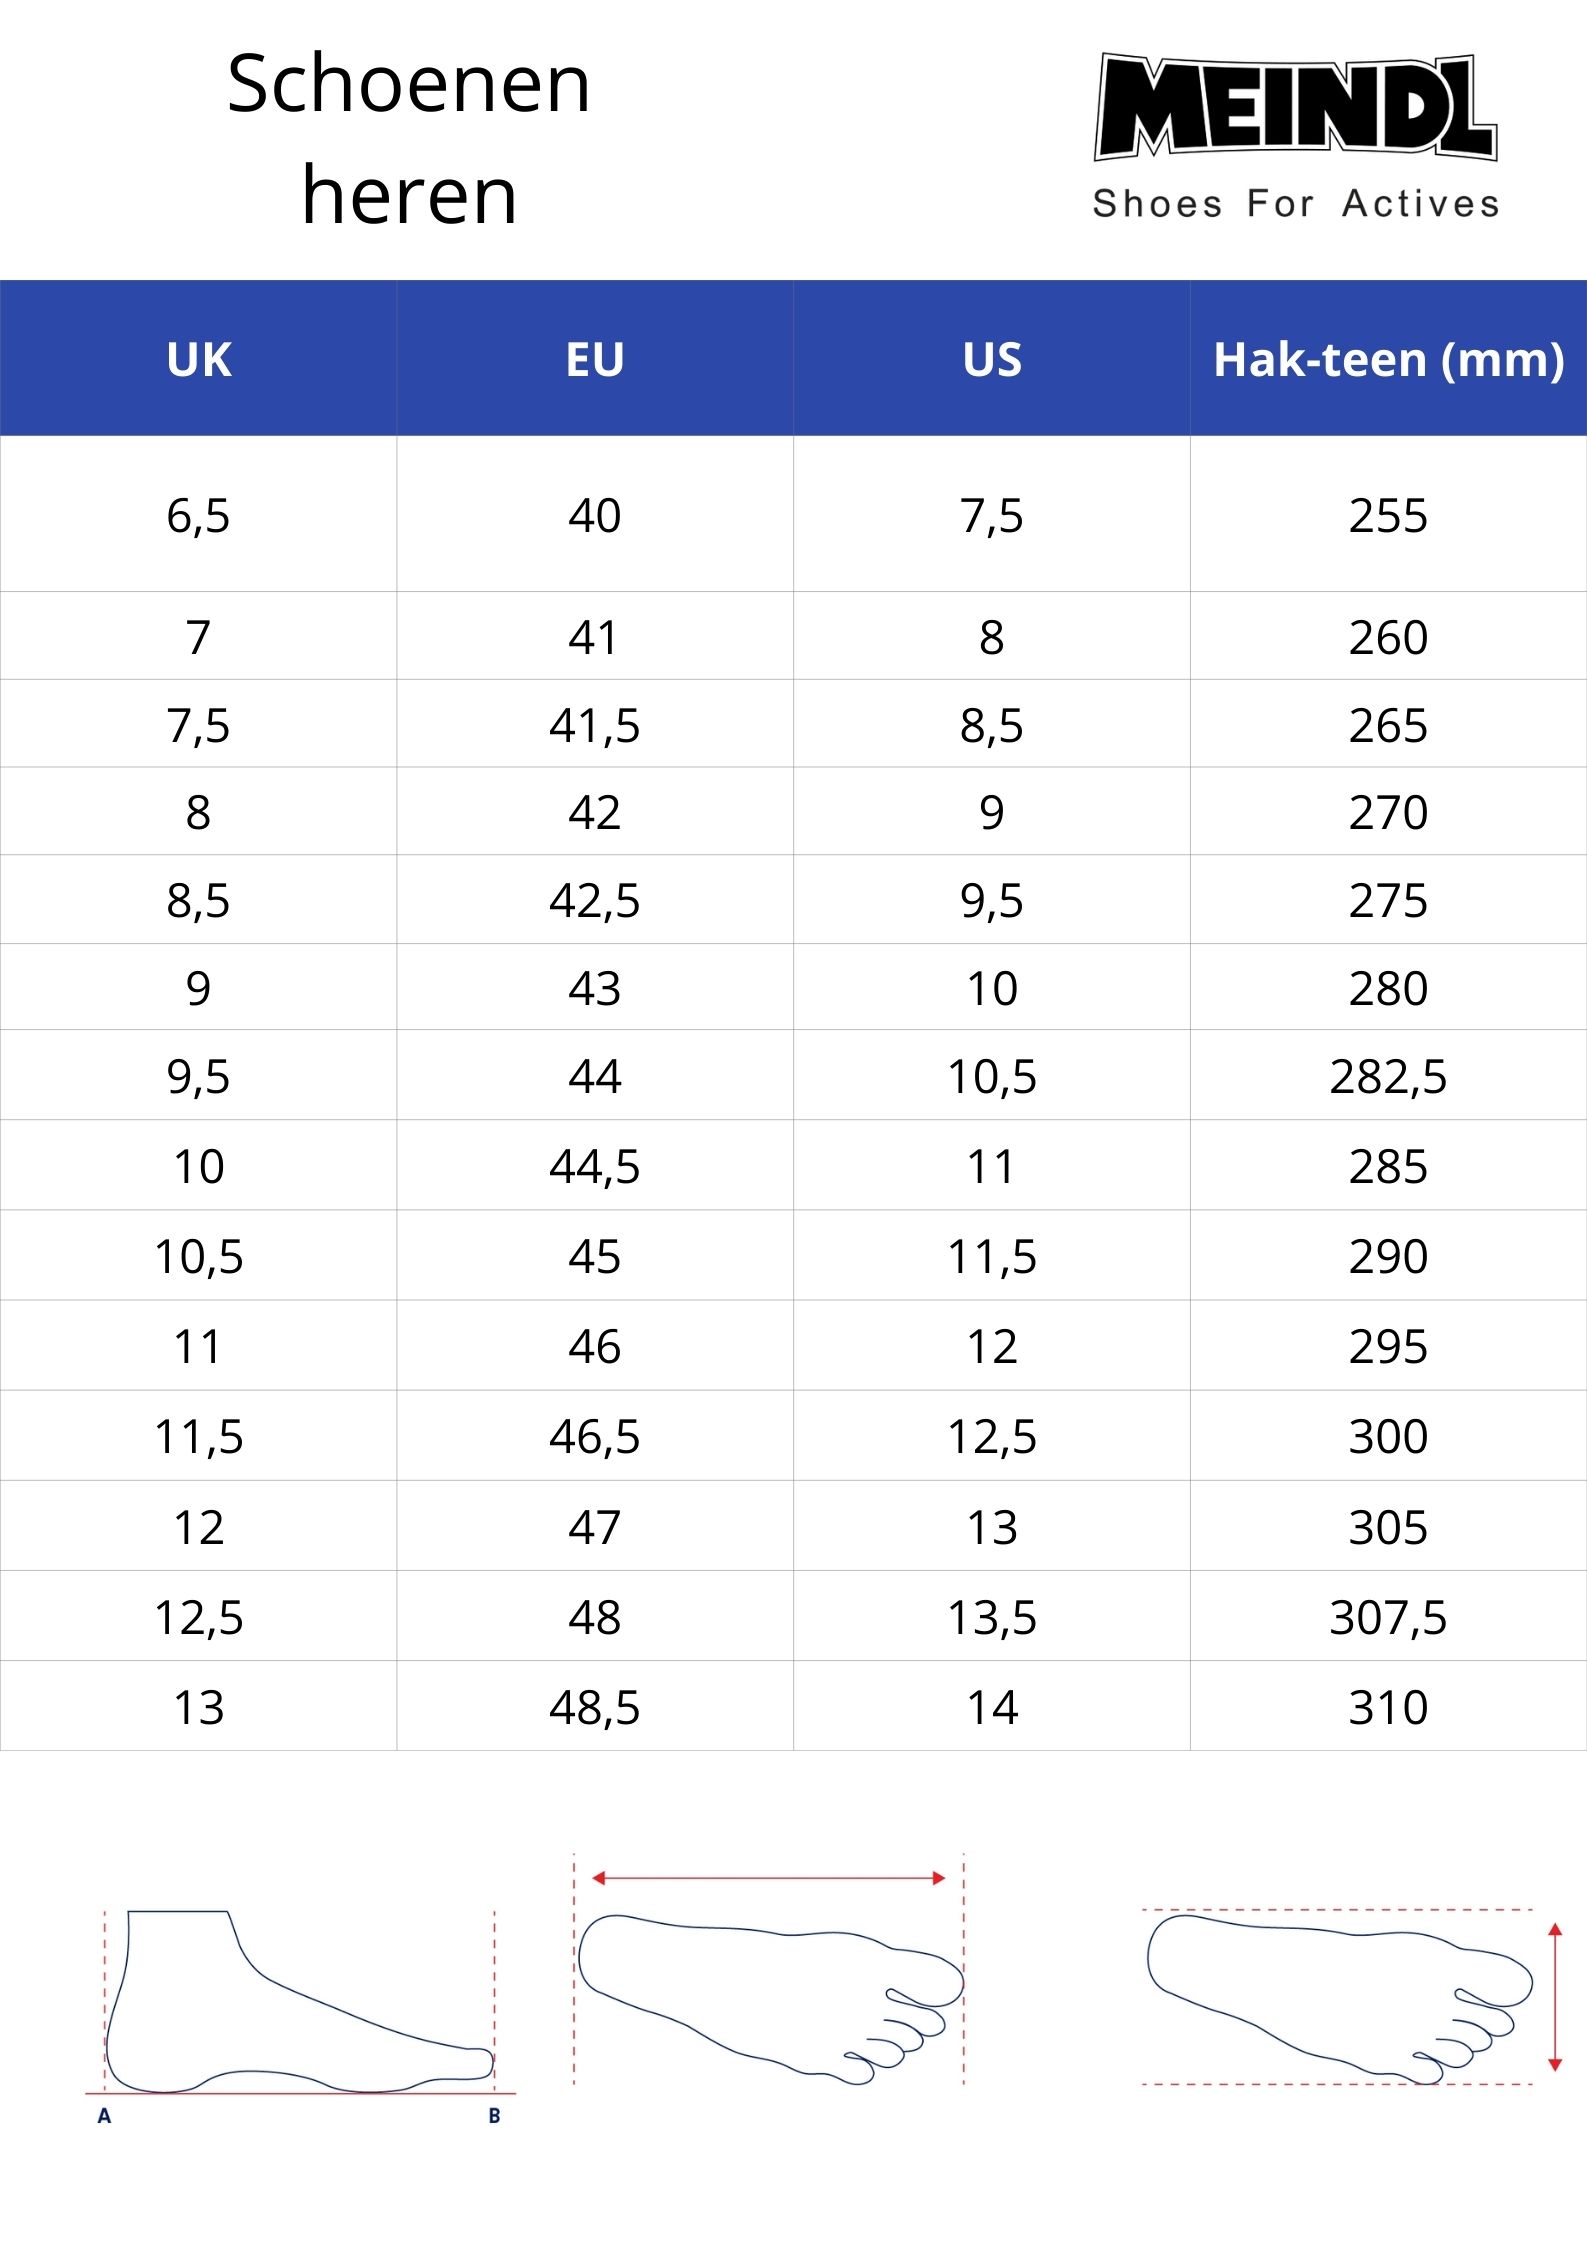1587x2245 pixels.
Task: Select the UK column header
Action: coord(198,358)
